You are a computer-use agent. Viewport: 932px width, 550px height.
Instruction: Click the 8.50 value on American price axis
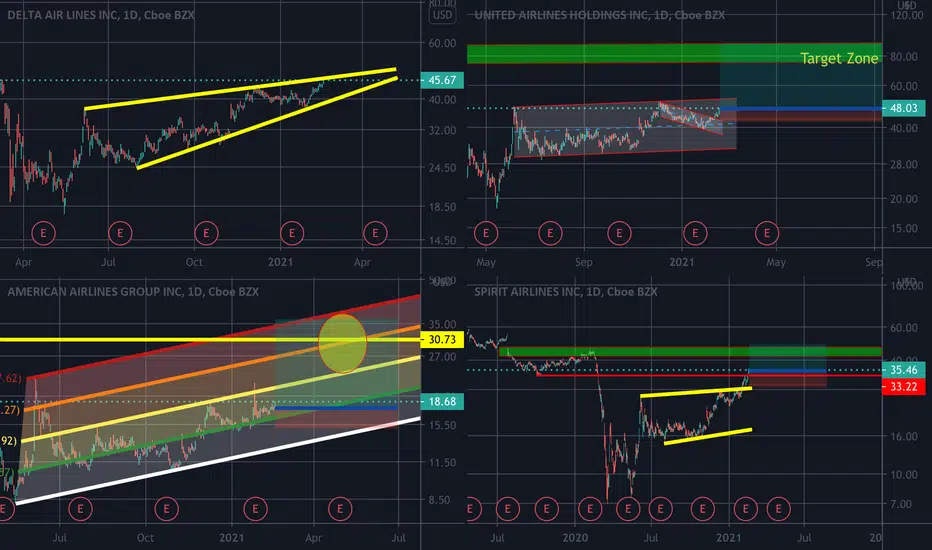pyautogui.click(x=440, y=500)
